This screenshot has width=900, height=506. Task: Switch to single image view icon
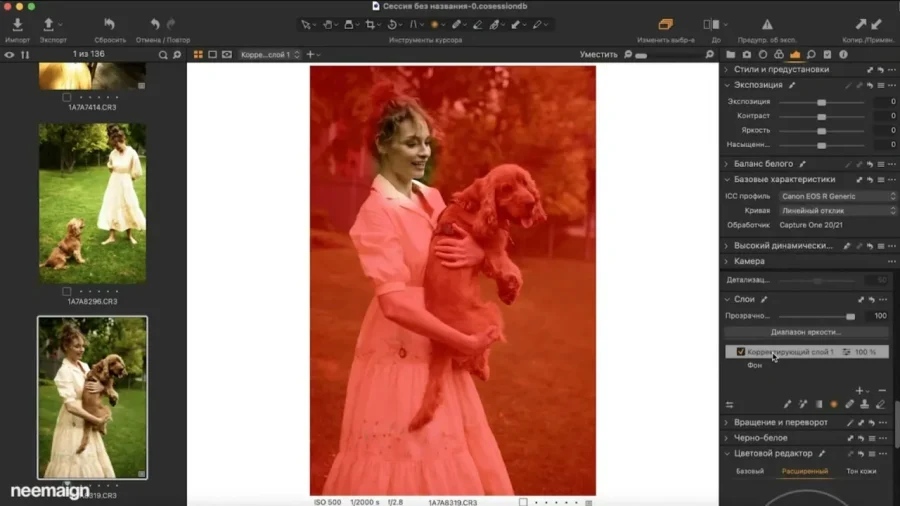pos(212,55)
